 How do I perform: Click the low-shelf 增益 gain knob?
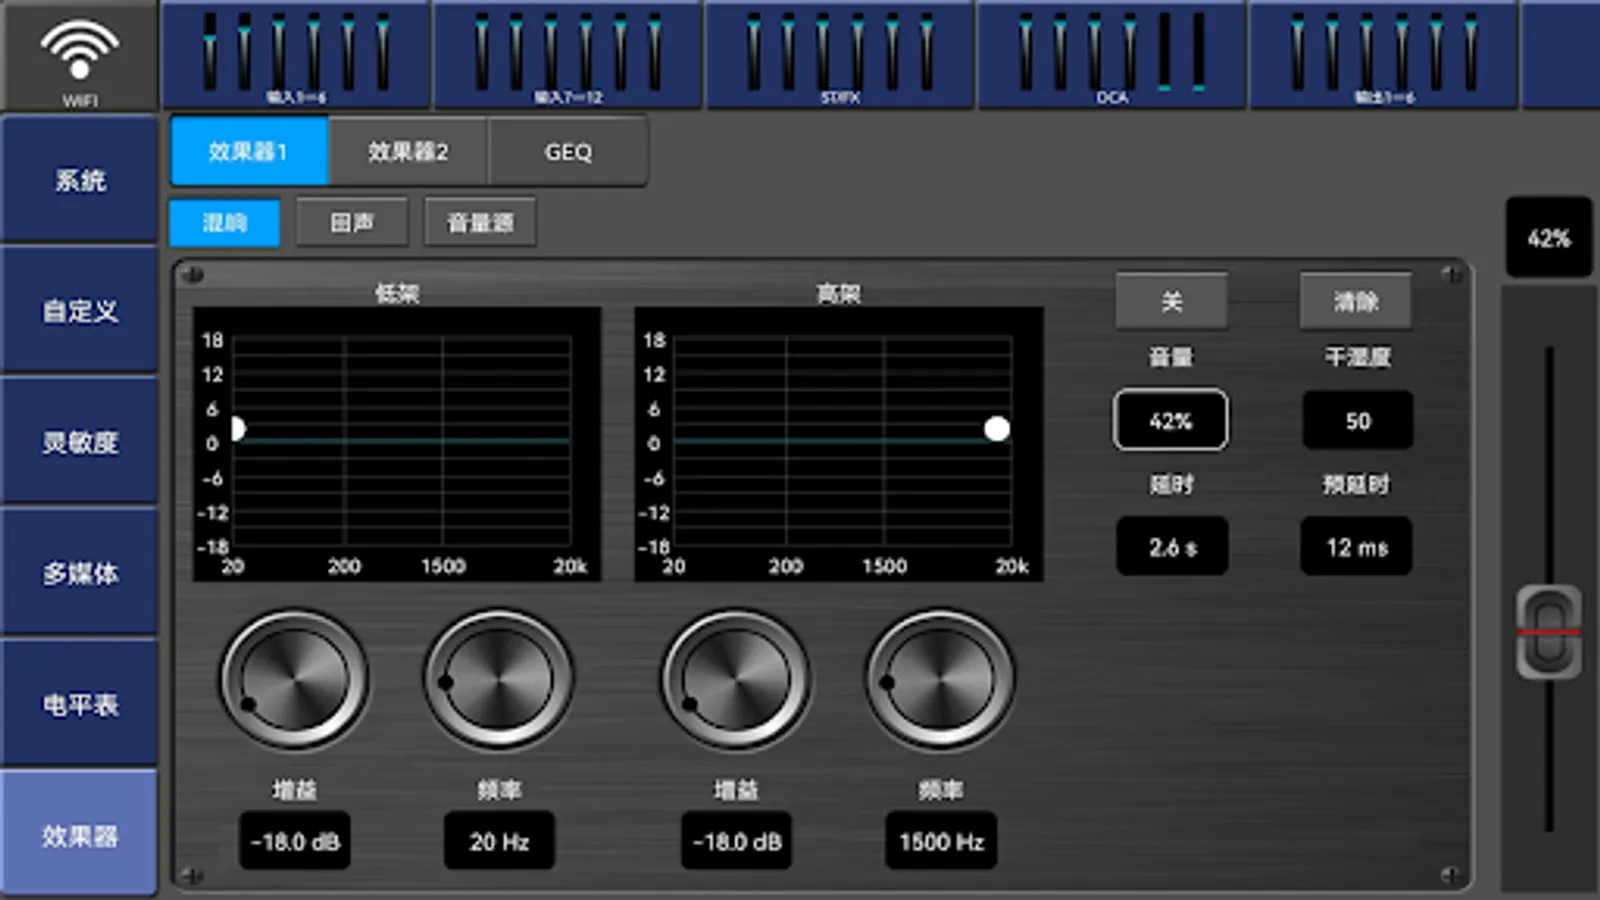(x=294, y=680)
